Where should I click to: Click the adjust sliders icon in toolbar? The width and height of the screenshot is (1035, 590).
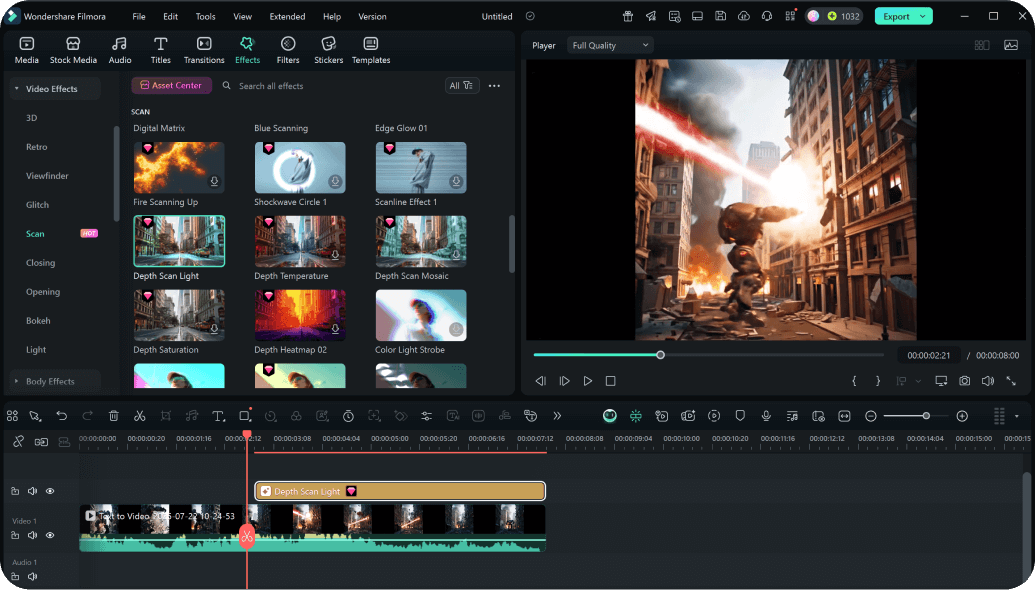point(426,416)
